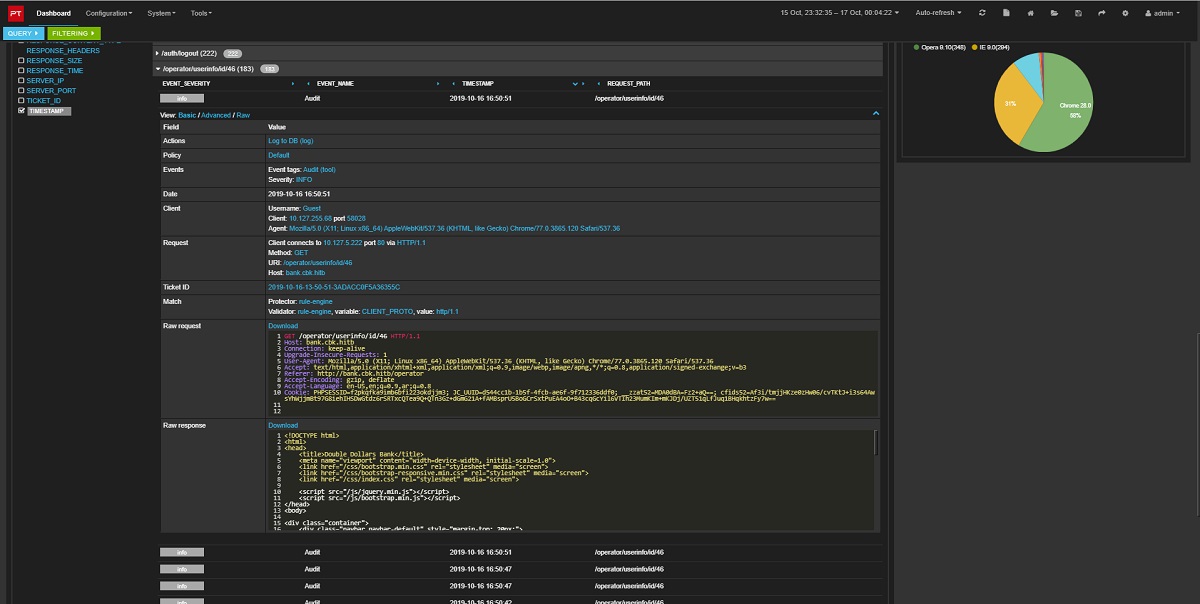Select the Dashboard tab
This screenshot has height=604, width=1200.
tap(53, 13)
